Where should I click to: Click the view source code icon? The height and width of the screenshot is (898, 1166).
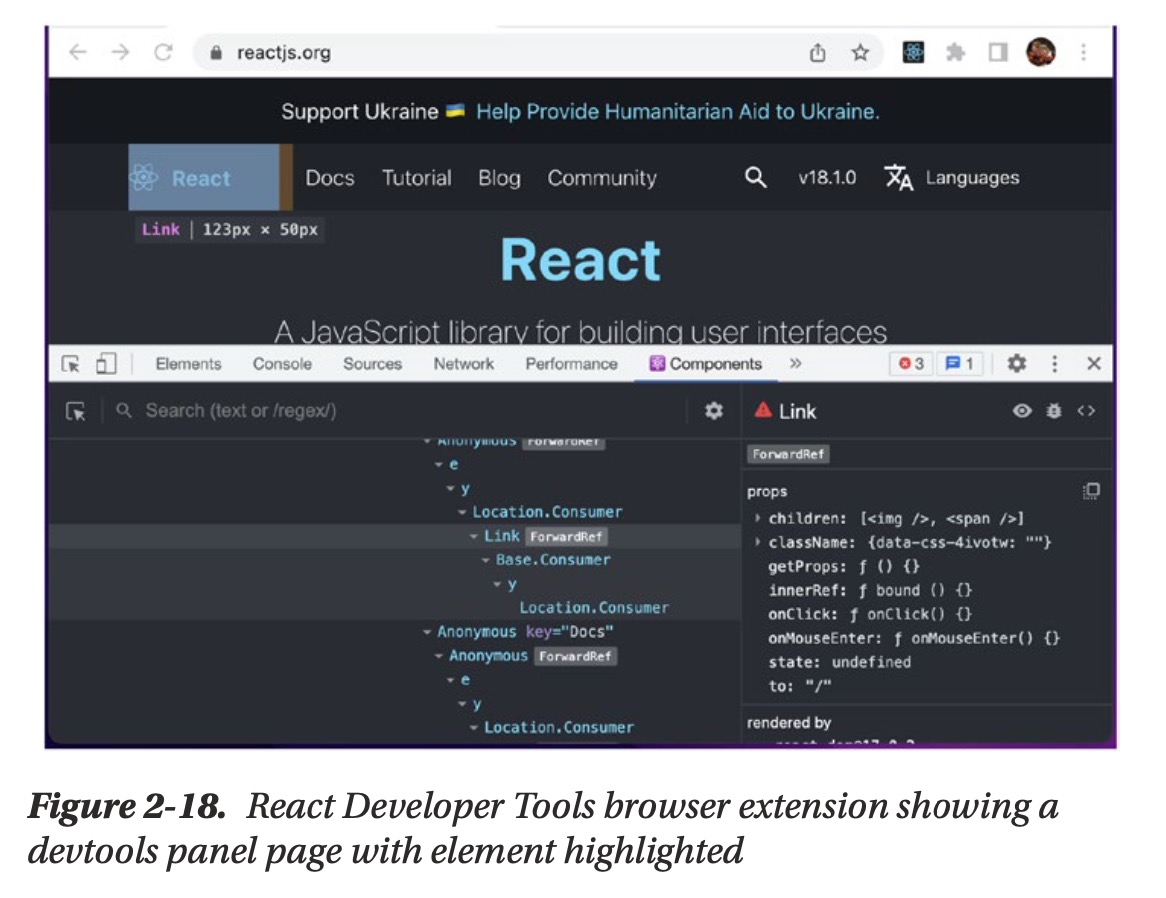pos(1086,411)
